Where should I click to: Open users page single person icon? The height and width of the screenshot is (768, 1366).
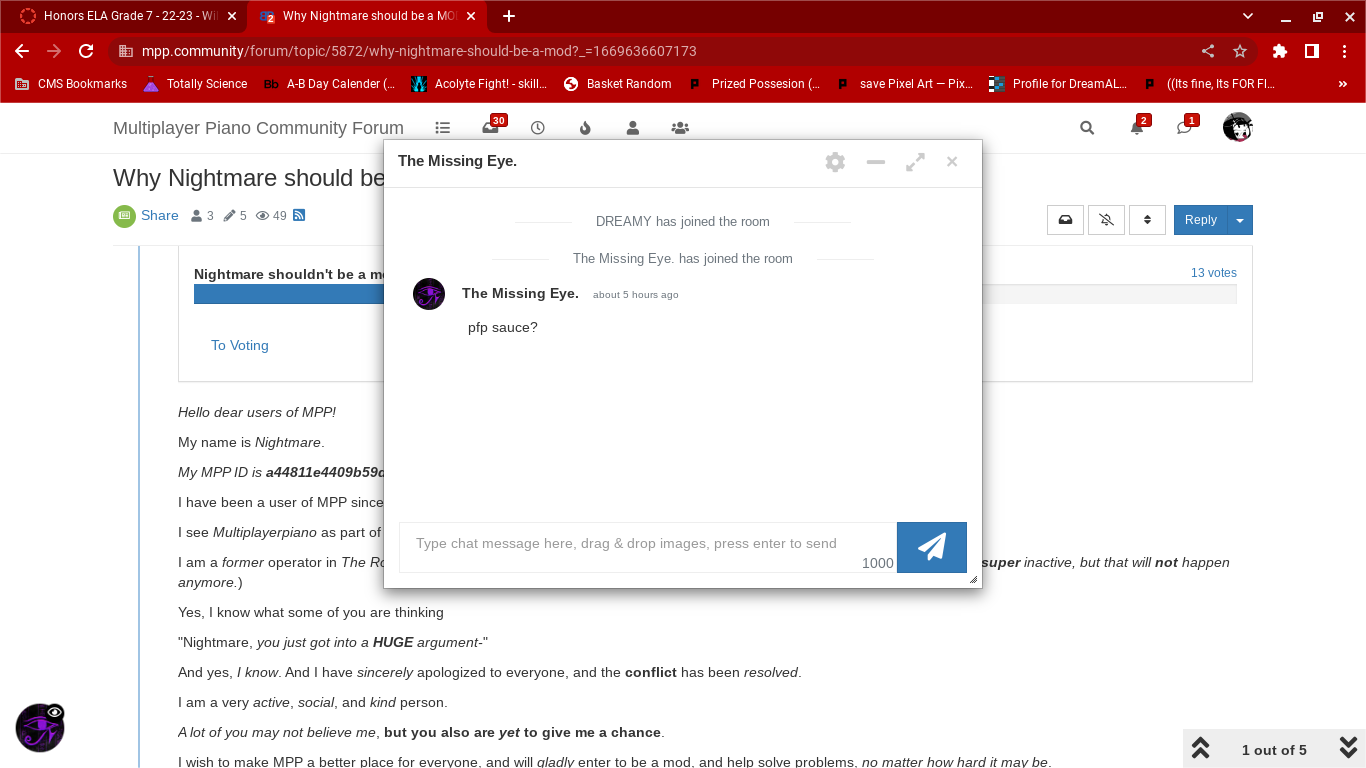(633, 128)
